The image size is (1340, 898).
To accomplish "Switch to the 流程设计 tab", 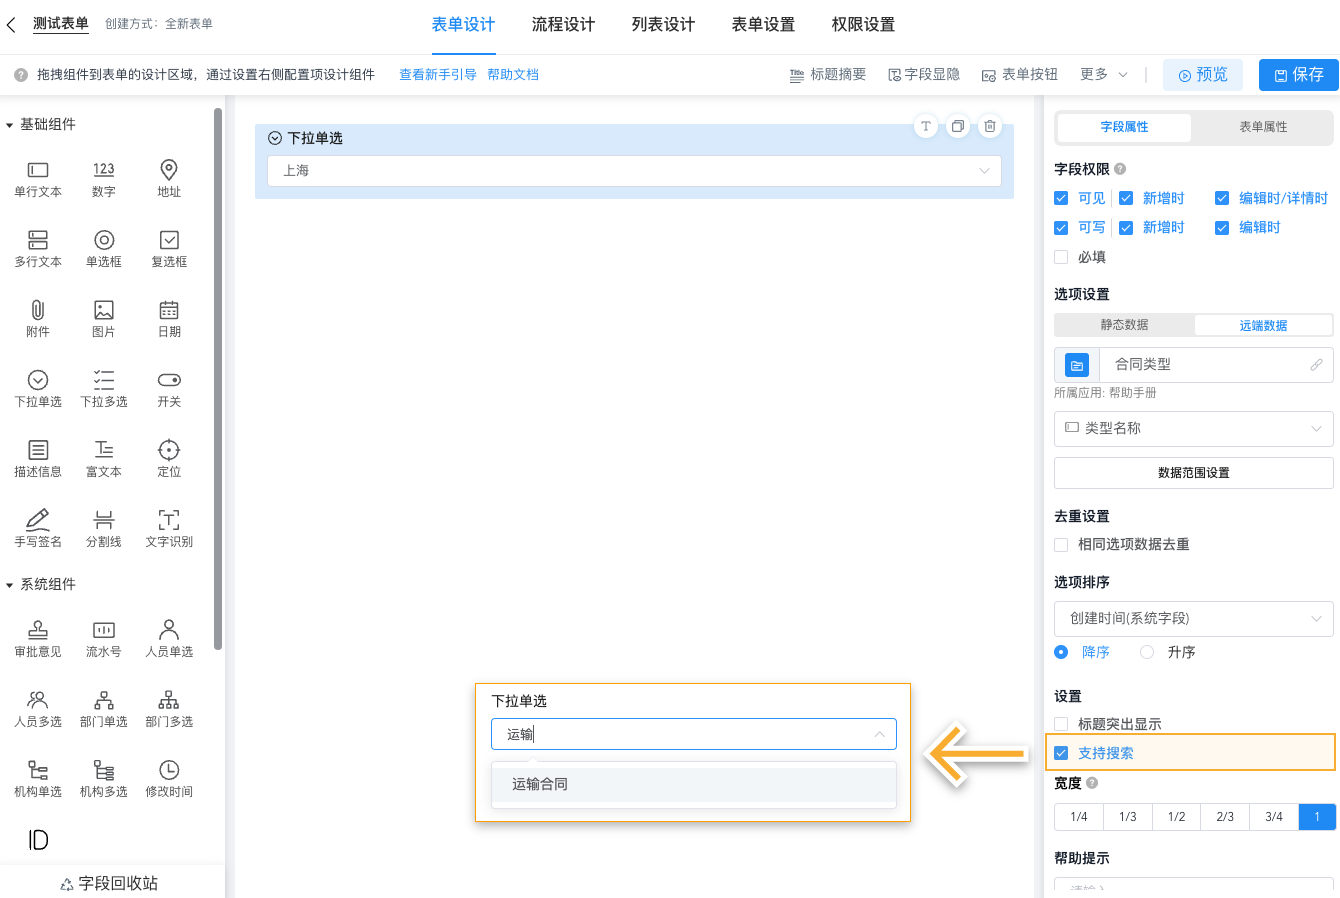I will (x=562, y=24).
